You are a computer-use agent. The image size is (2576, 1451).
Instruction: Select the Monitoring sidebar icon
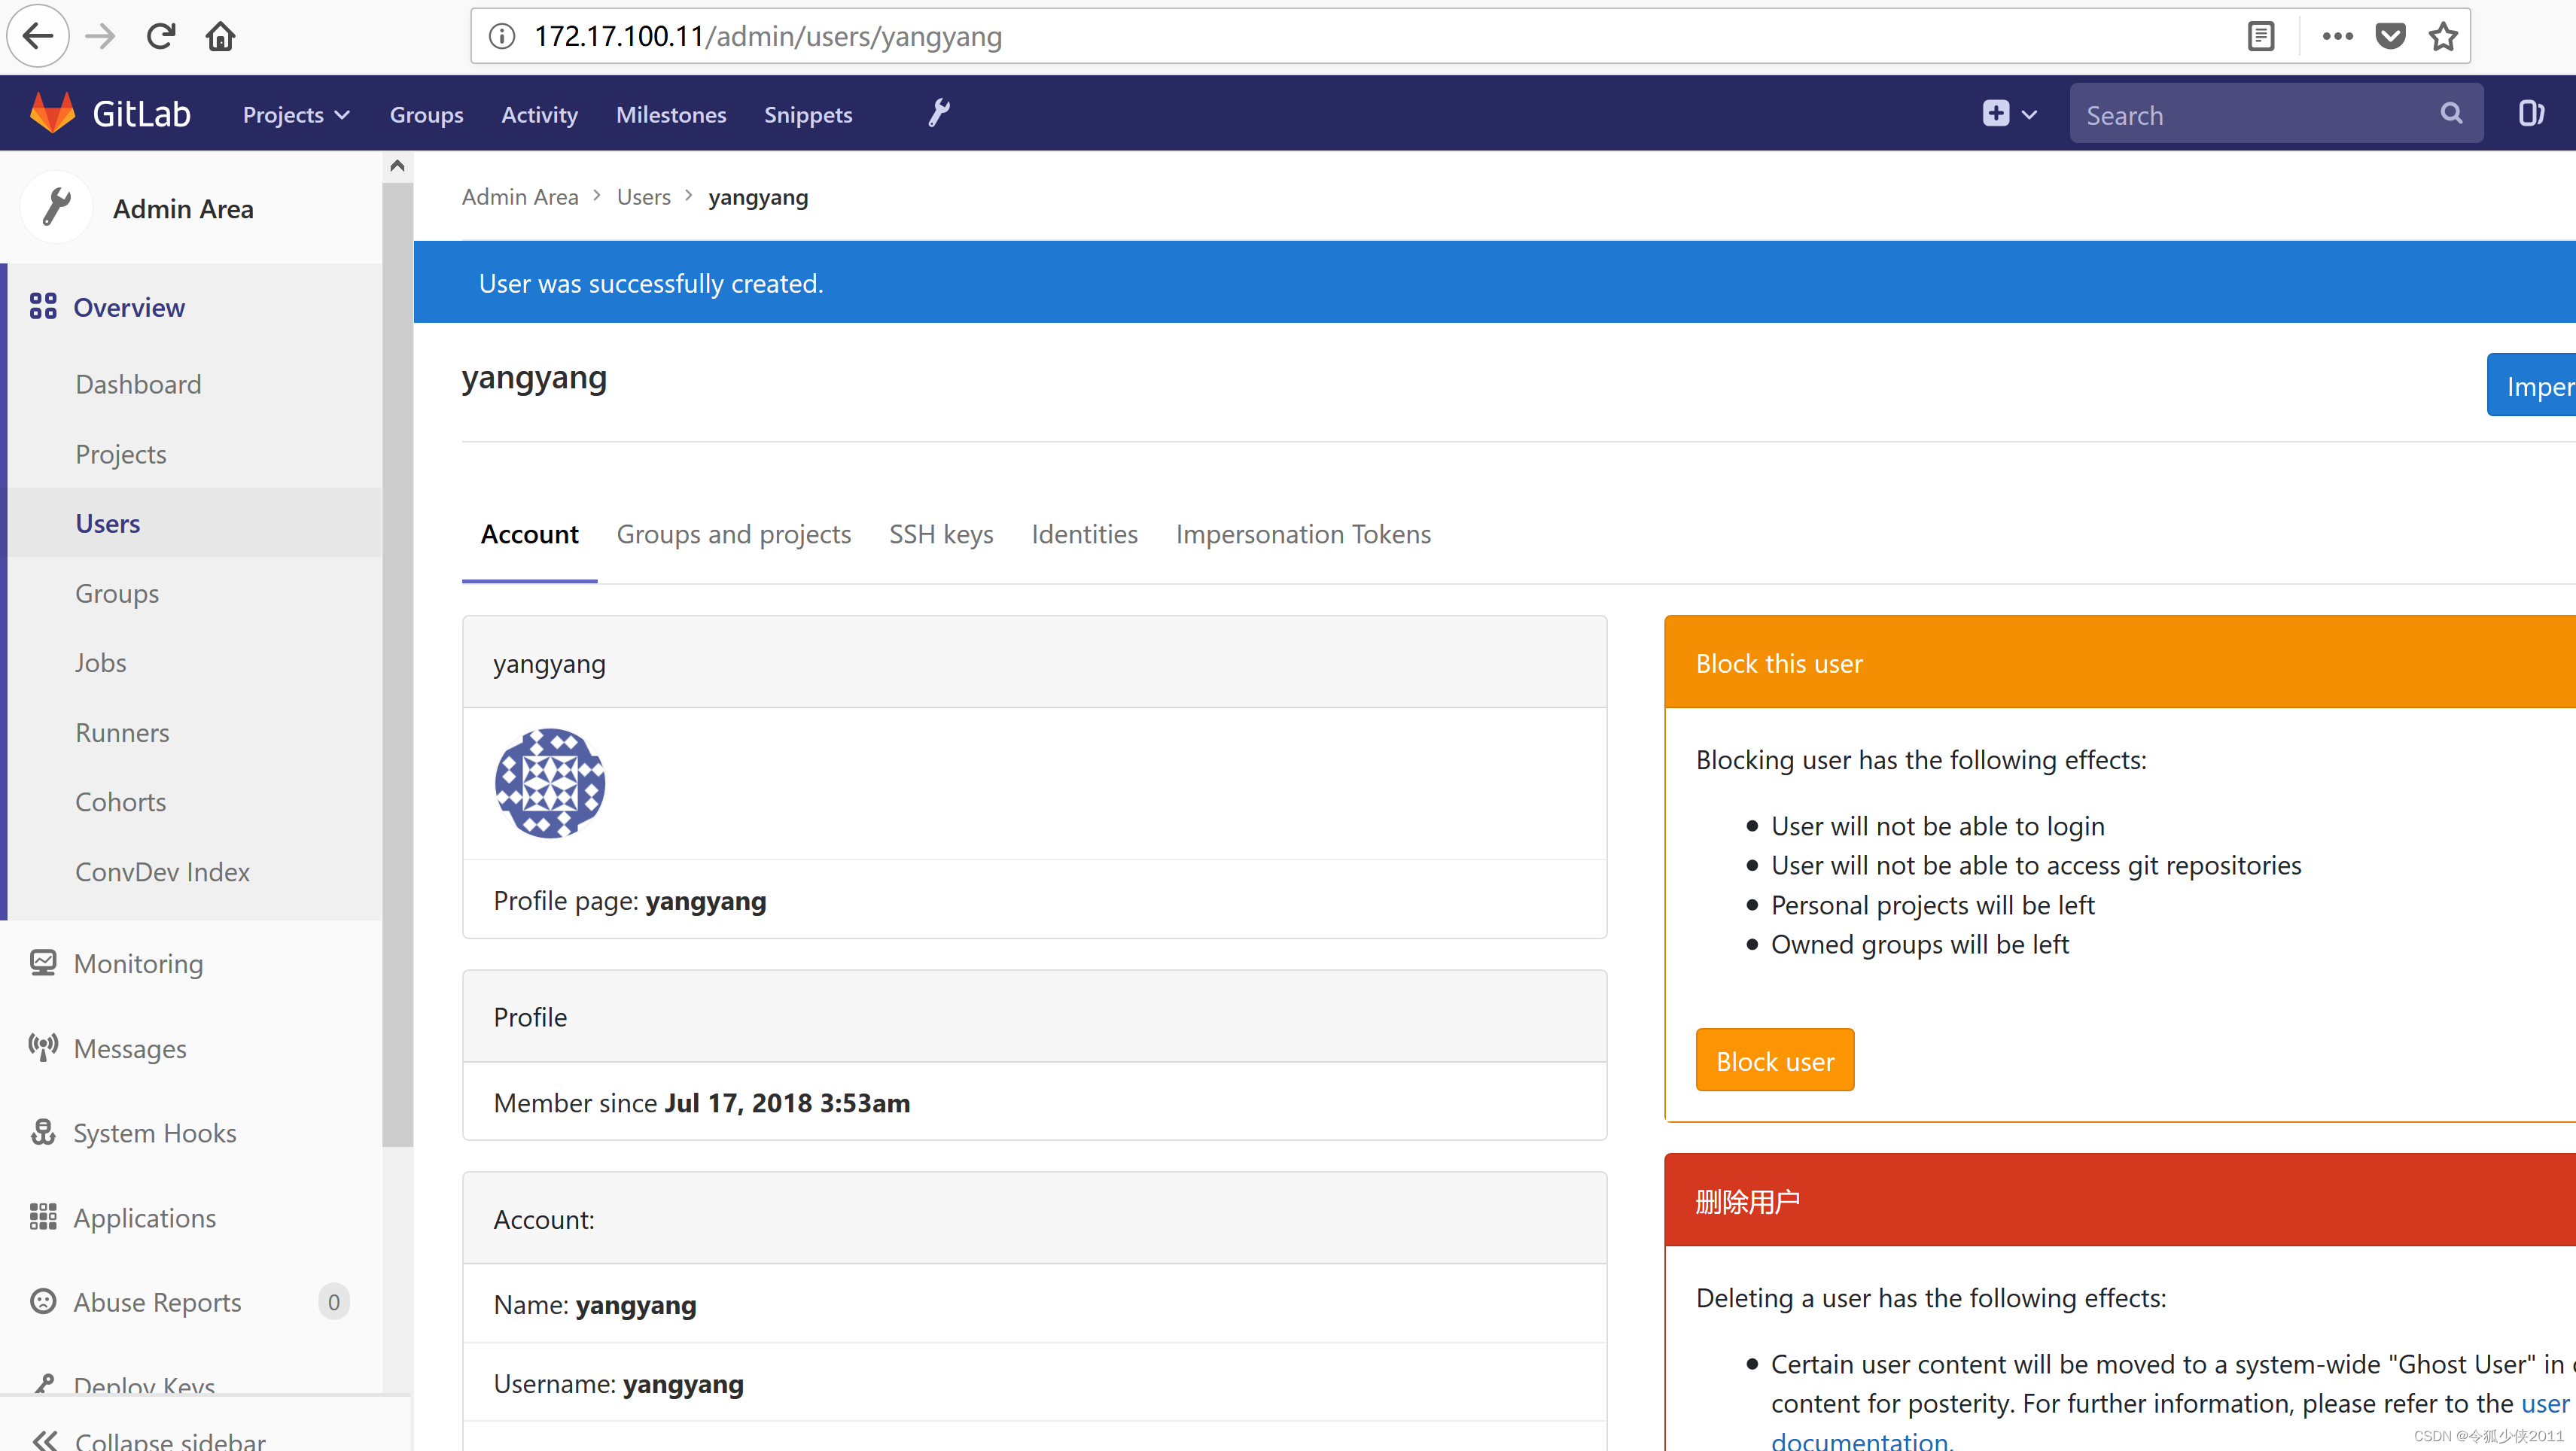click(42, 963)
